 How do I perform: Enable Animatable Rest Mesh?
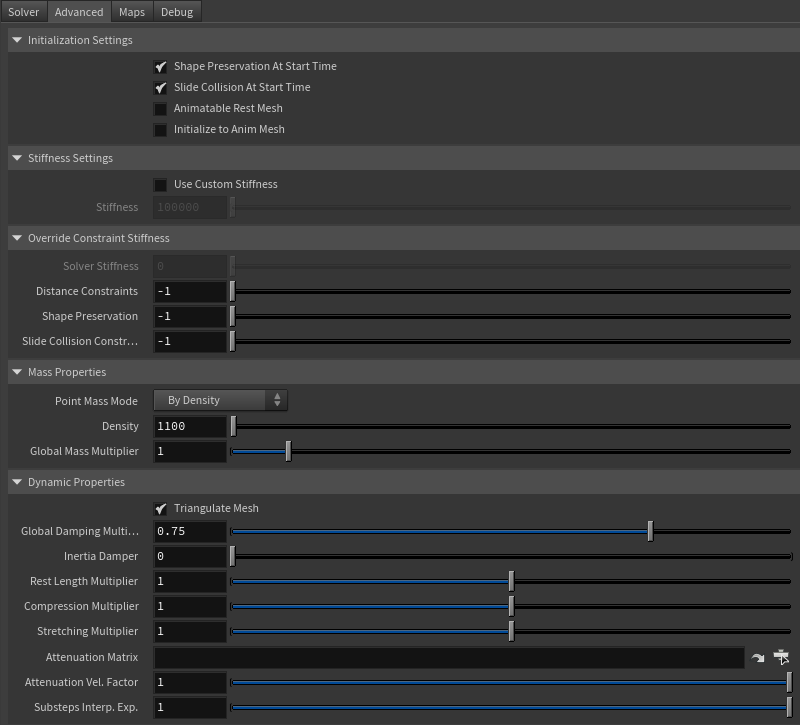[x=161, y=108]
